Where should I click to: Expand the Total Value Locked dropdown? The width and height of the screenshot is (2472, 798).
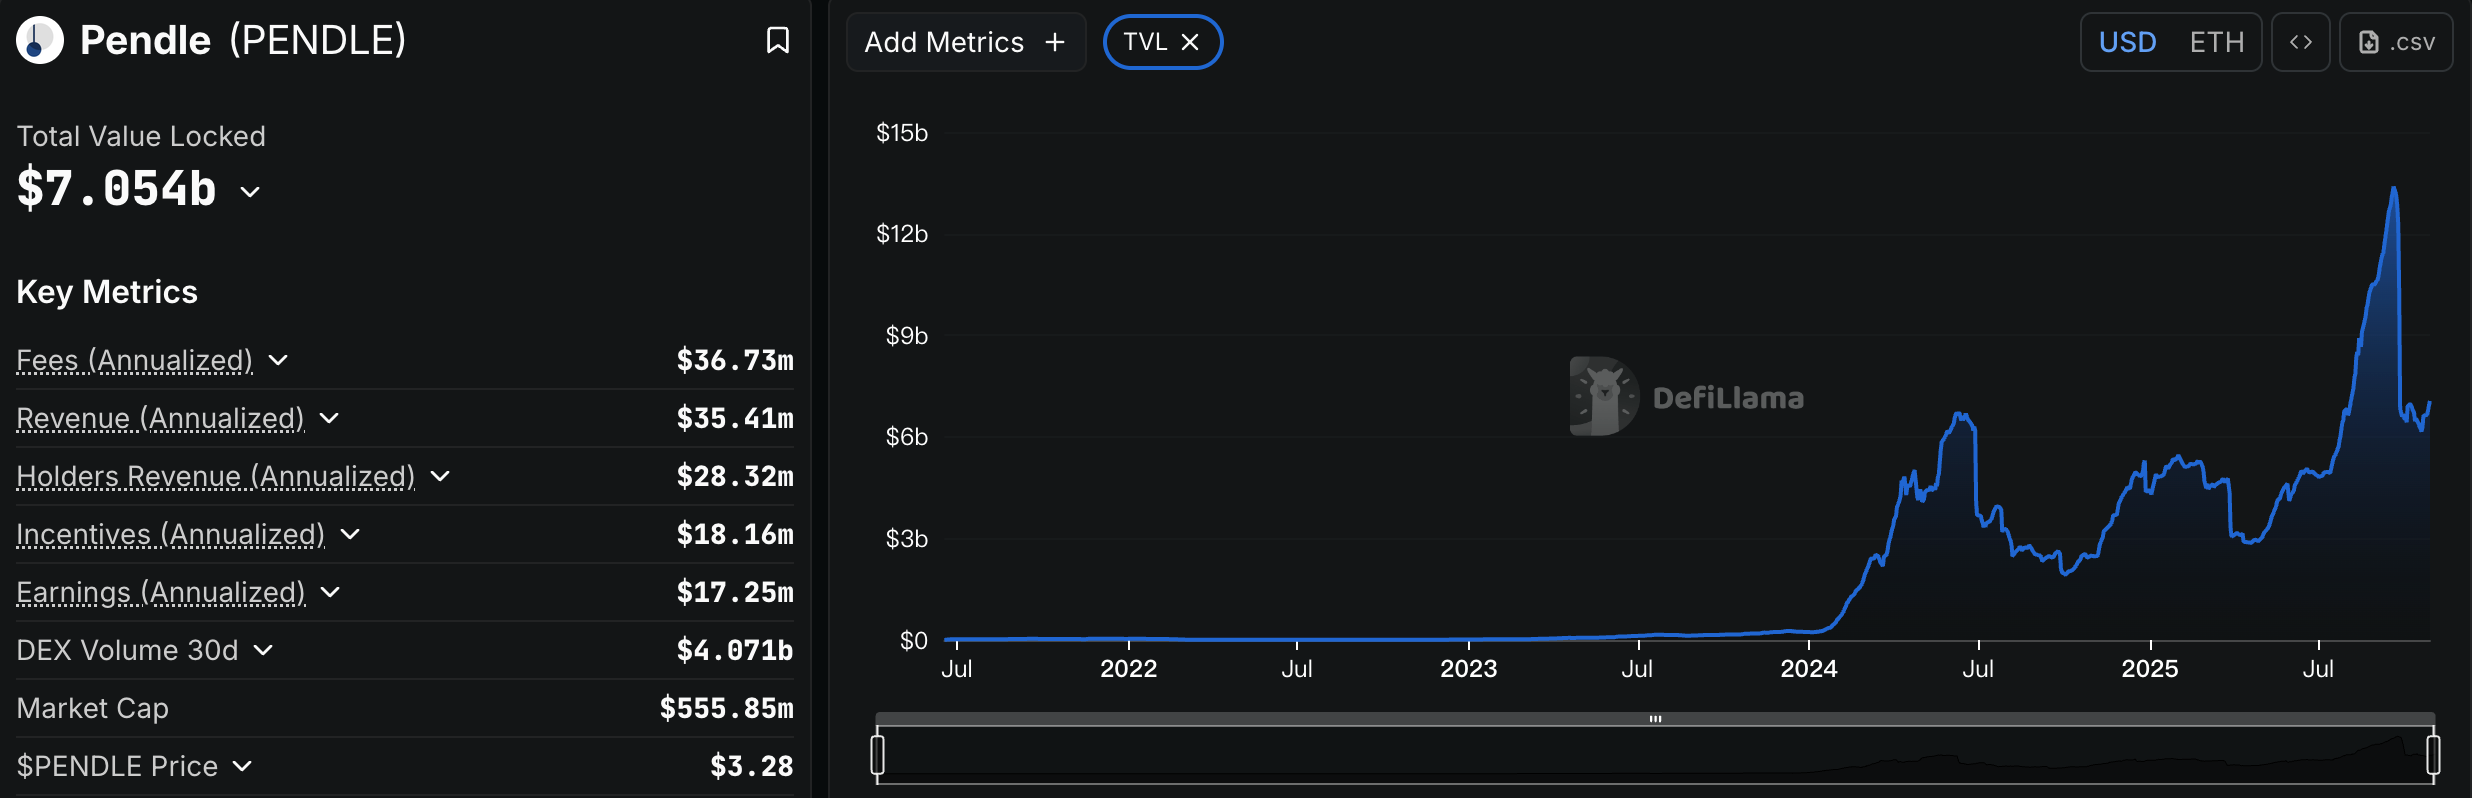click(x=248, y=191)
